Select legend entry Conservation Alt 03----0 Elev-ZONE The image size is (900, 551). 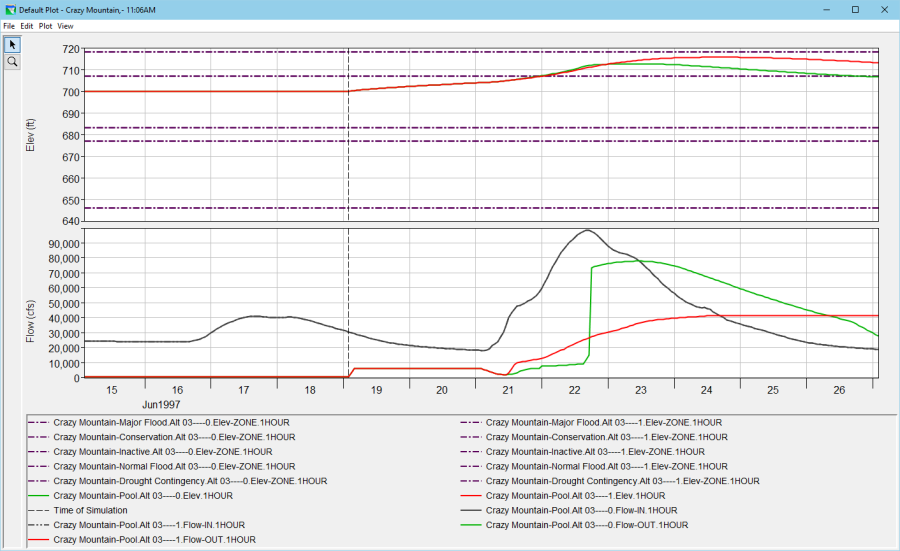click(x=162, y=437)
